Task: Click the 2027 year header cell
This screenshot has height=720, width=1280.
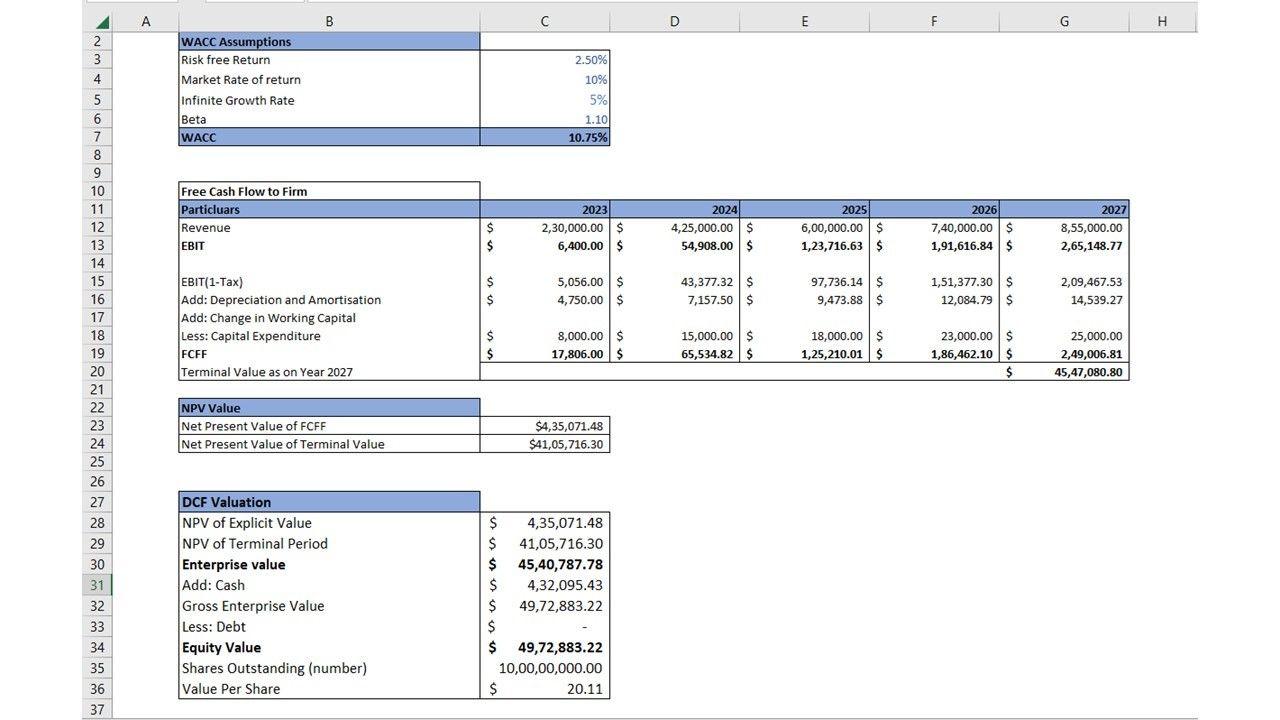Action: coord(1064,210)
